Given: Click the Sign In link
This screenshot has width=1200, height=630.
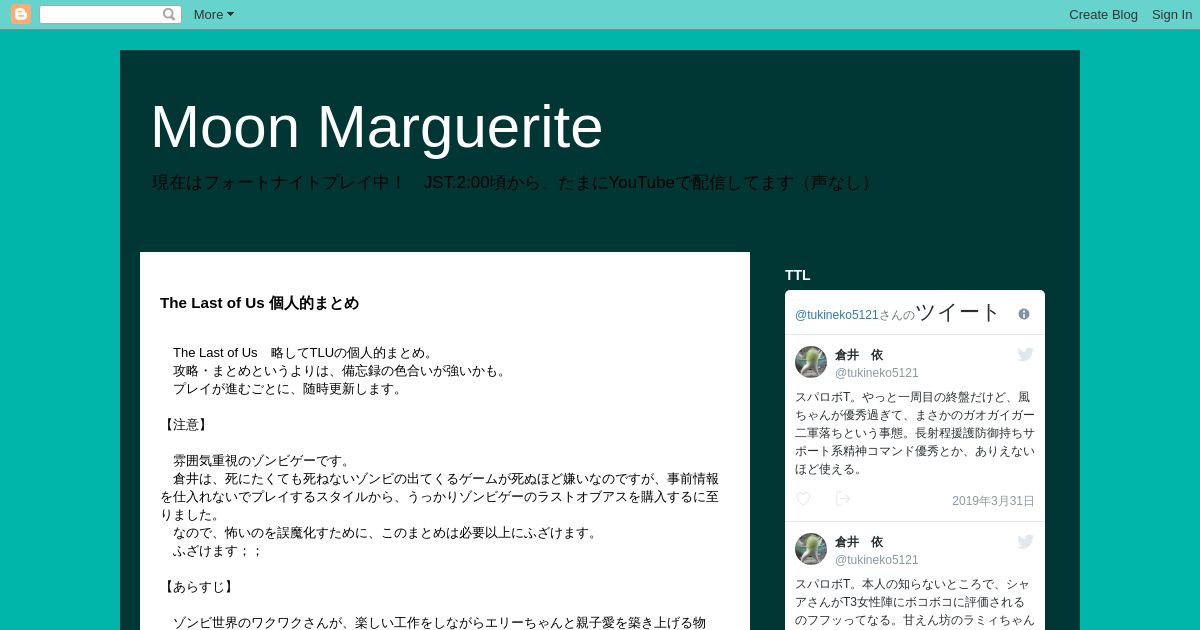Looking at the screenshot, I should [x=1171, y=14].
